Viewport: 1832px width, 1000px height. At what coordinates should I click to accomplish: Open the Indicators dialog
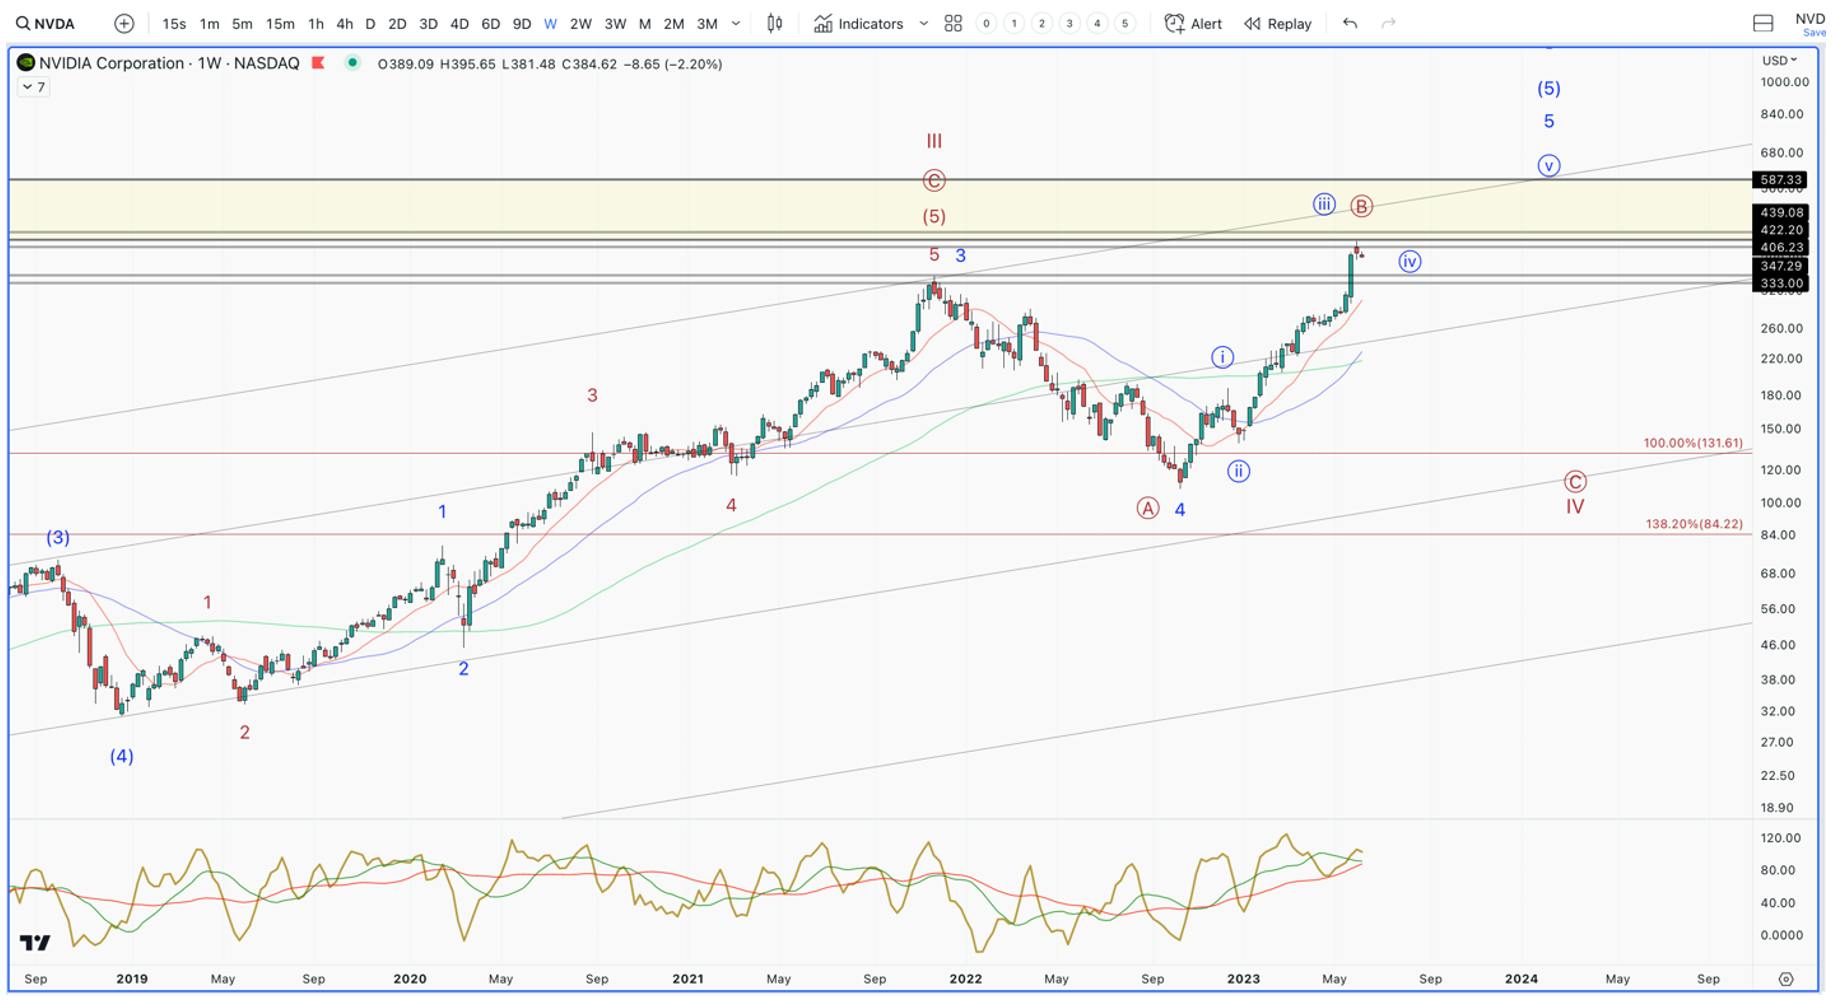858,24
